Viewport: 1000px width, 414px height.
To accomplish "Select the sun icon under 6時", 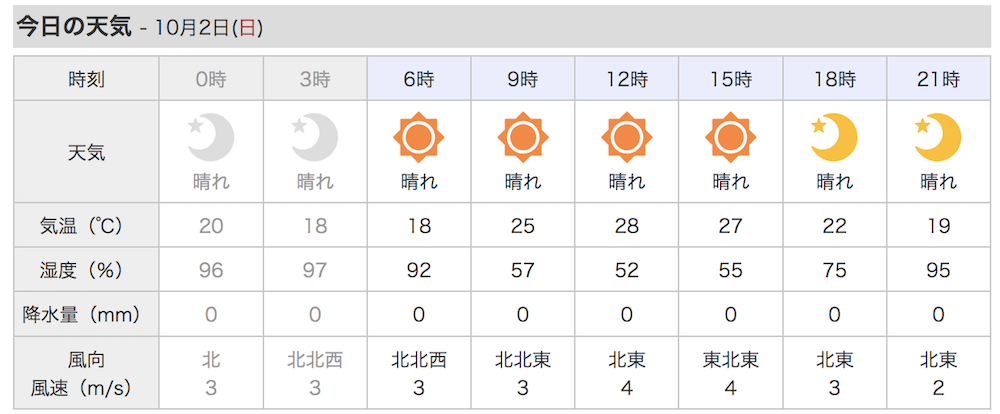I will pos(419,137).
